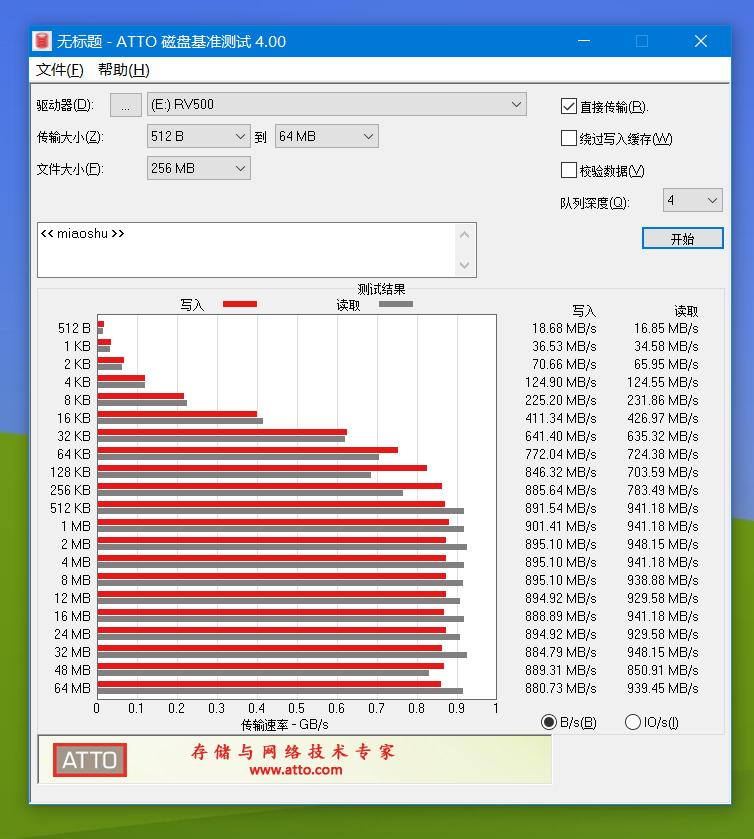Click the write value 880.73 MB/s
The height and width of the screenshot is (839, 754).
[x=561, y=689]
